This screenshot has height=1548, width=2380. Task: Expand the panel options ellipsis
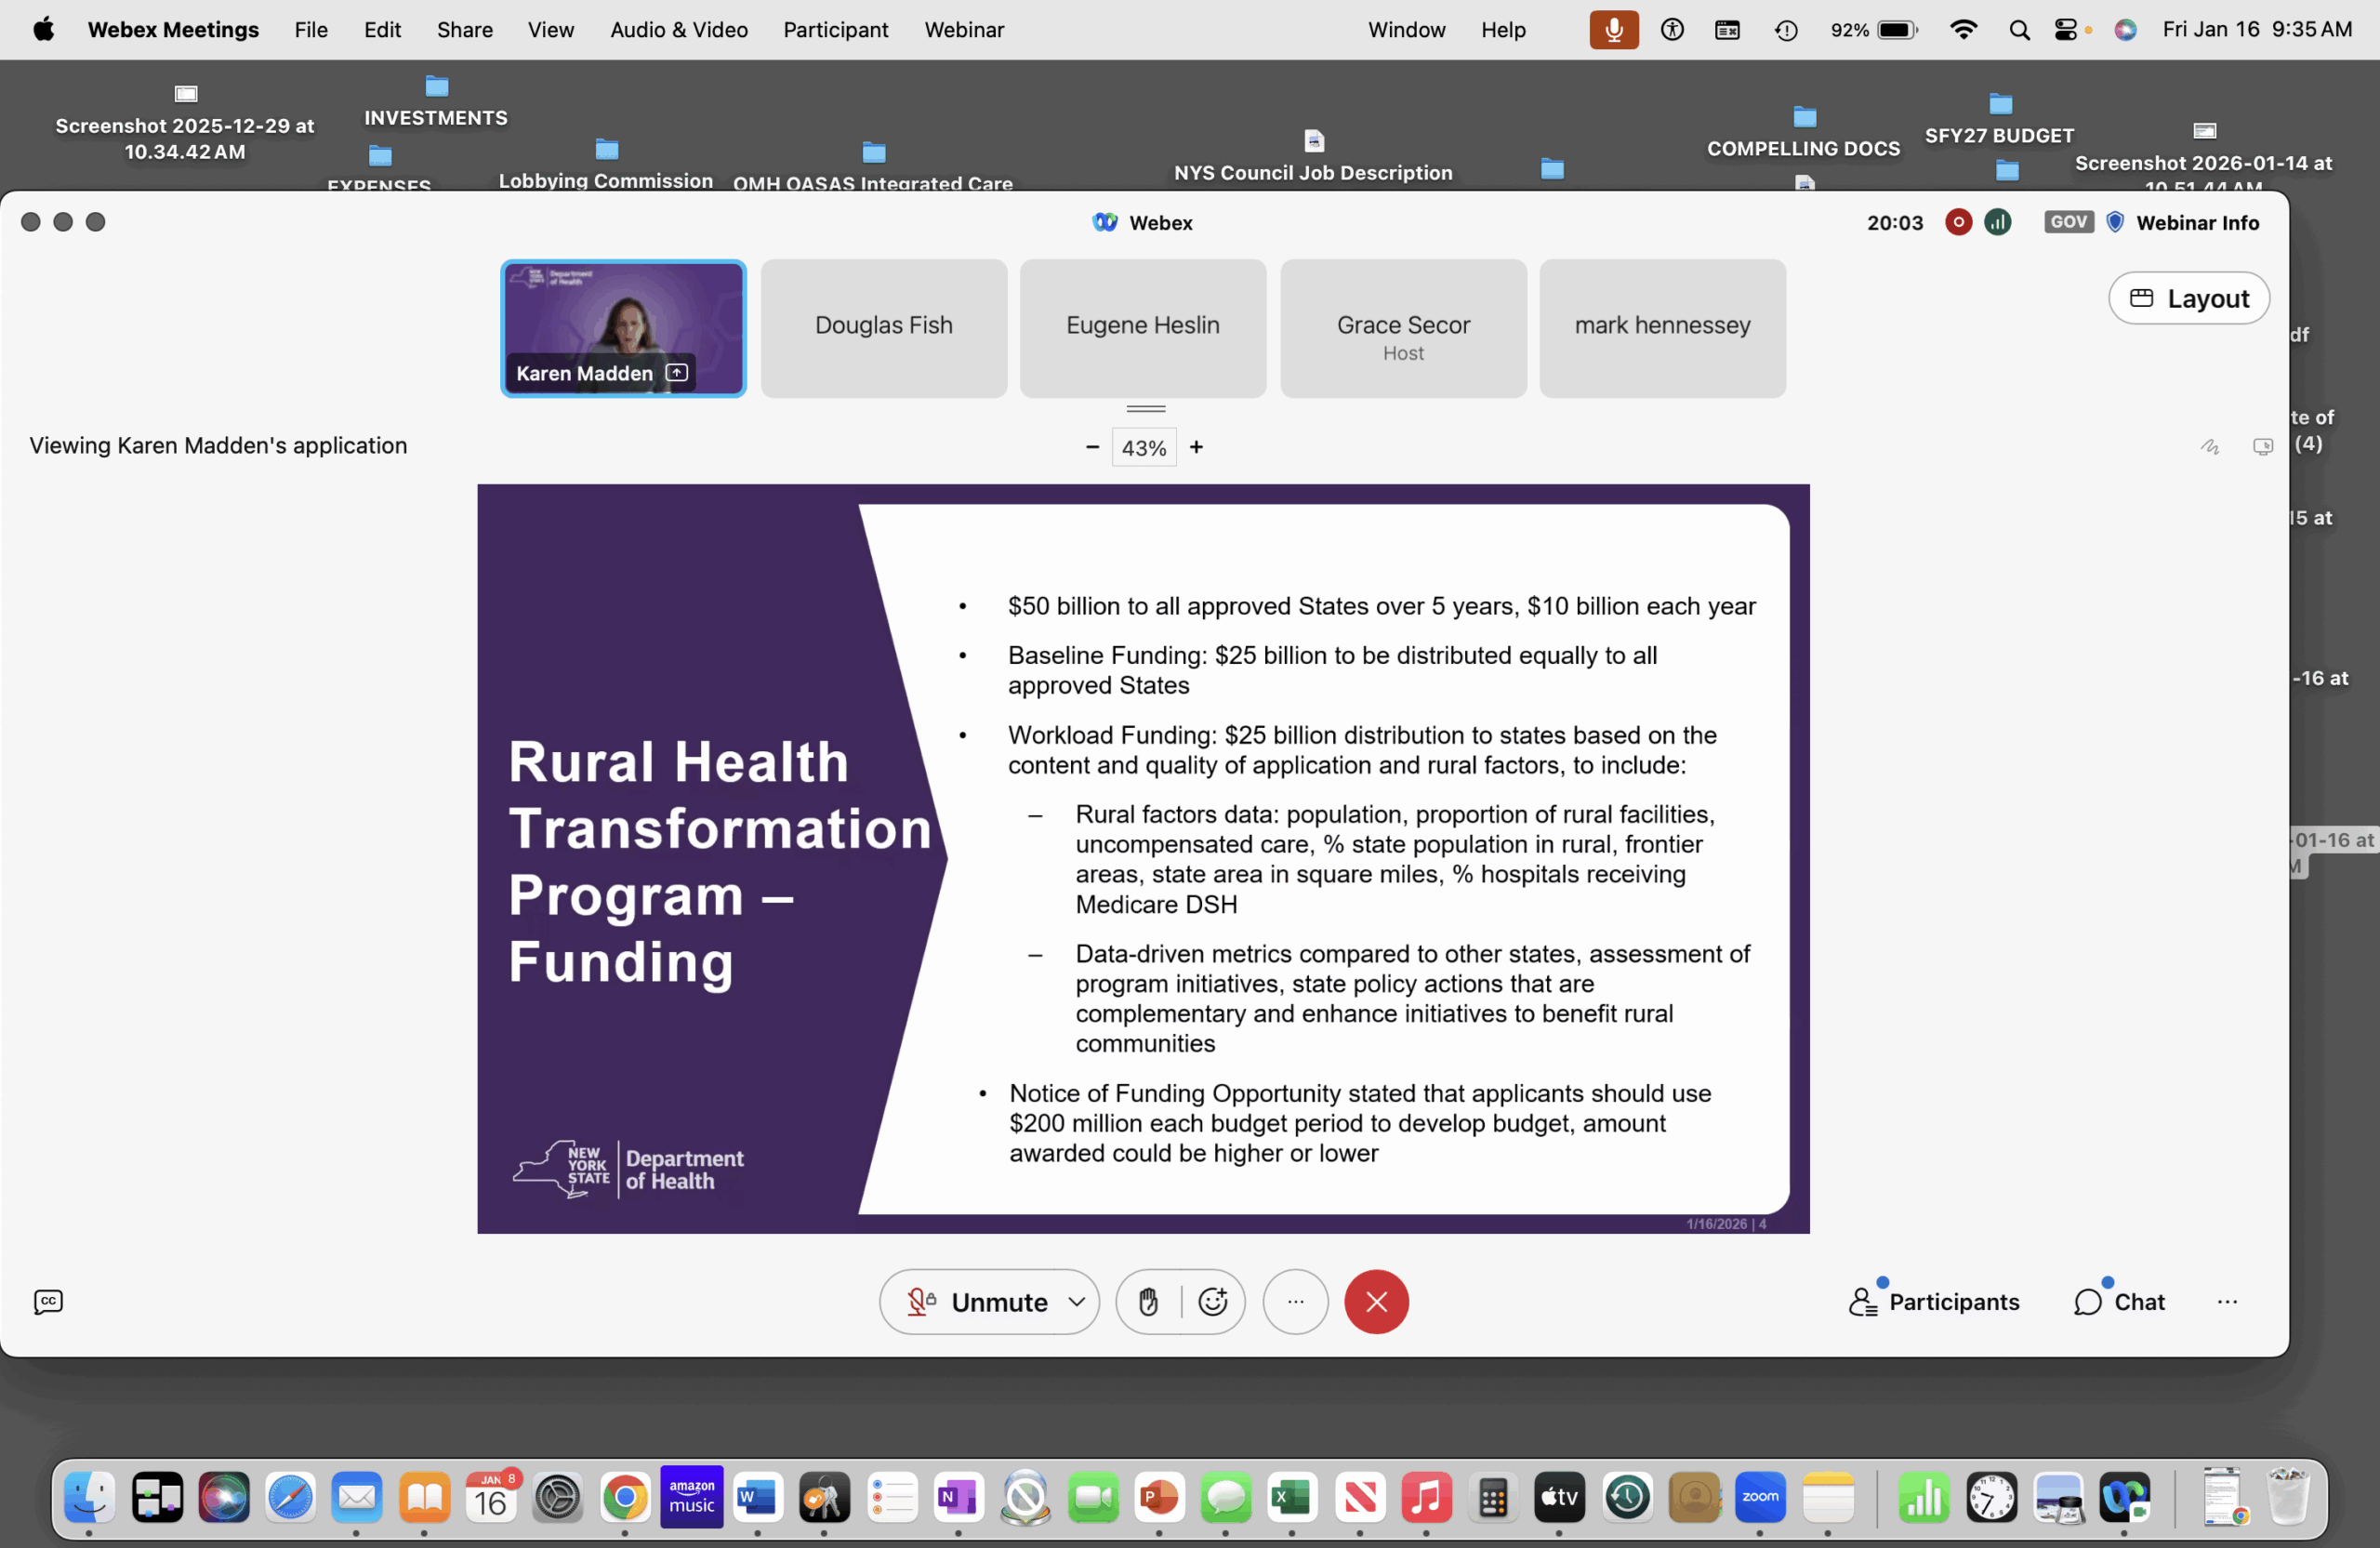click(x=2227, y=1301)
